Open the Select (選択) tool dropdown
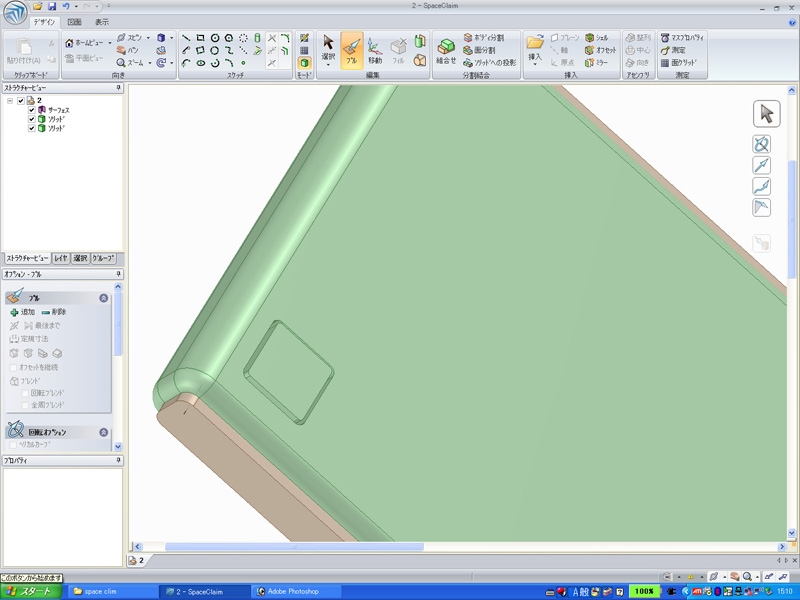This screenshot has width=800, height=600. click(328, 66)
